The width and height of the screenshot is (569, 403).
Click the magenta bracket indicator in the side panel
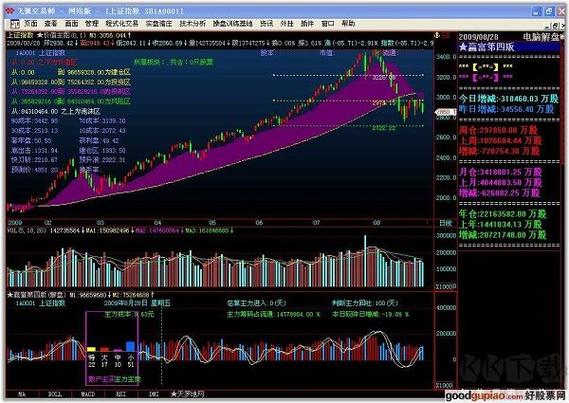coord(486,77)
